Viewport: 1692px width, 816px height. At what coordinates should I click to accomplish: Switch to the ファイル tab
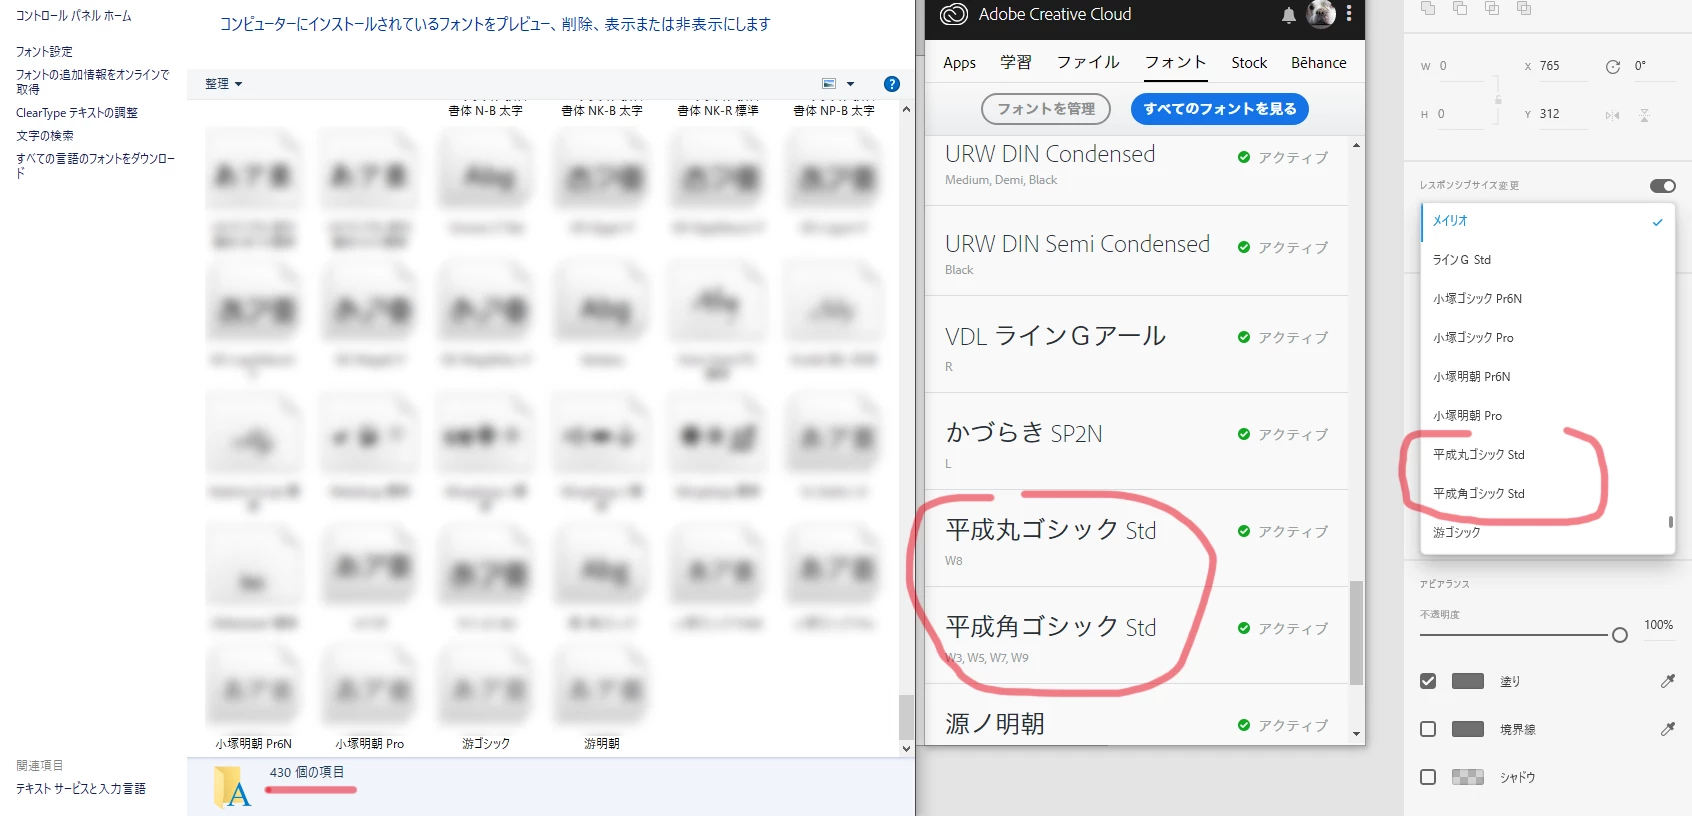1088,62
